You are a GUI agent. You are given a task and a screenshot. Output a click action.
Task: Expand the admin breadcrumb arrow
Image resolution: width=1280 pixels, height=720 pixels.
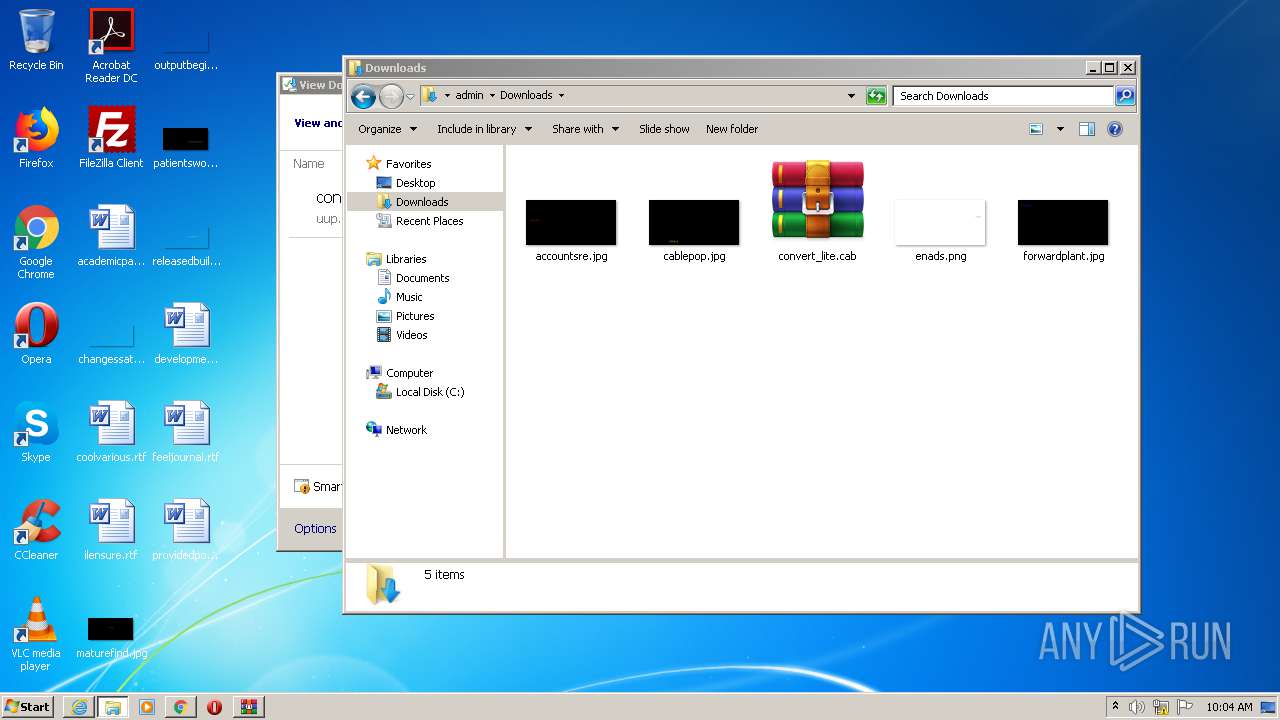pos(492,96)
